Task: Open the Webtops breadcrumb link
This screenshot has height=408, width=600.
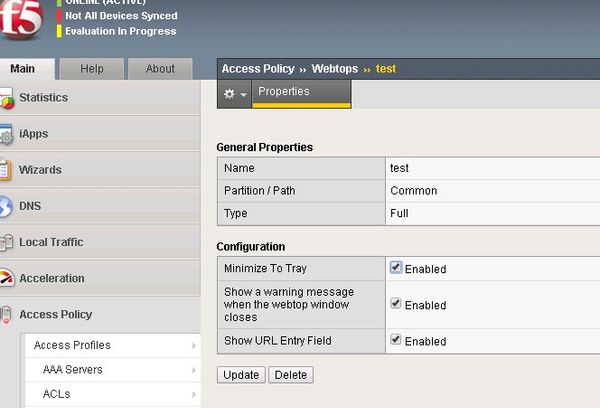Action: (335, 69)
